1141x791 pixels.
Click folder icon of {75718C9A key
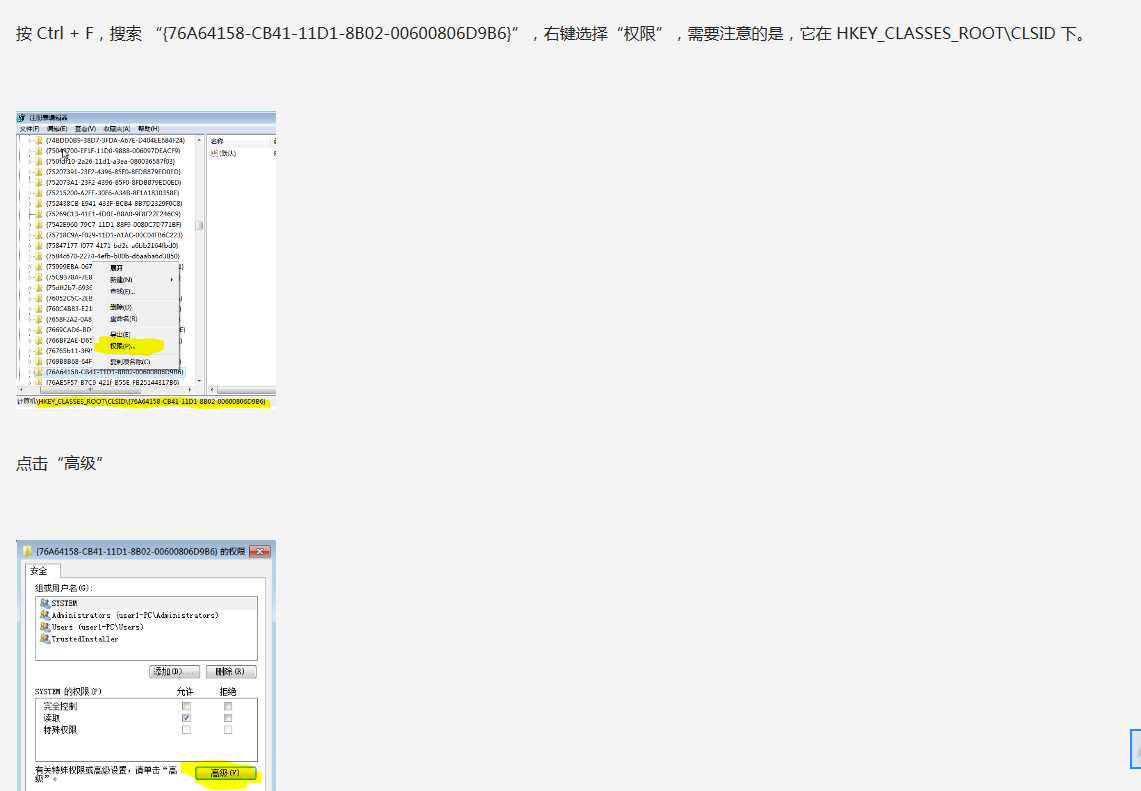click(39, 235)
